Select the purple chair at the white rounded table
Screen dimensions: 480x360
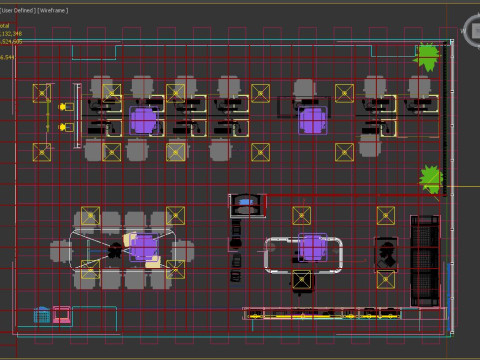click(313, 247)
